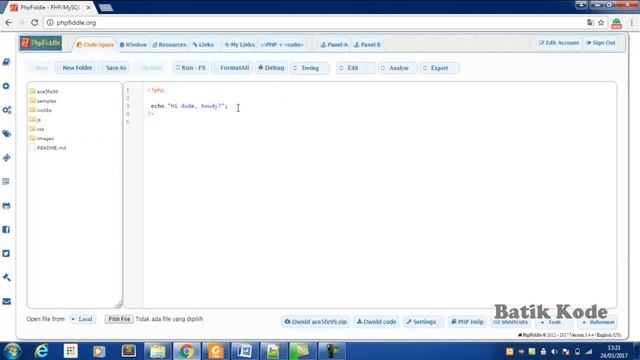Open the Local file source dropdown
The image size is (640, 360).
(83, 319)
